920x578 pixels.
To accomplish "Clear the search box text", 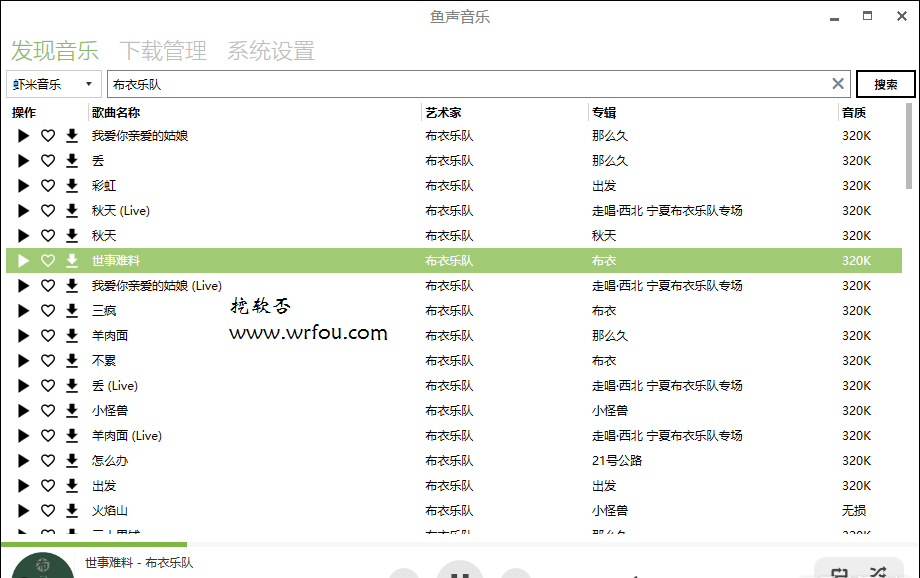I will (x=838, y=84).
